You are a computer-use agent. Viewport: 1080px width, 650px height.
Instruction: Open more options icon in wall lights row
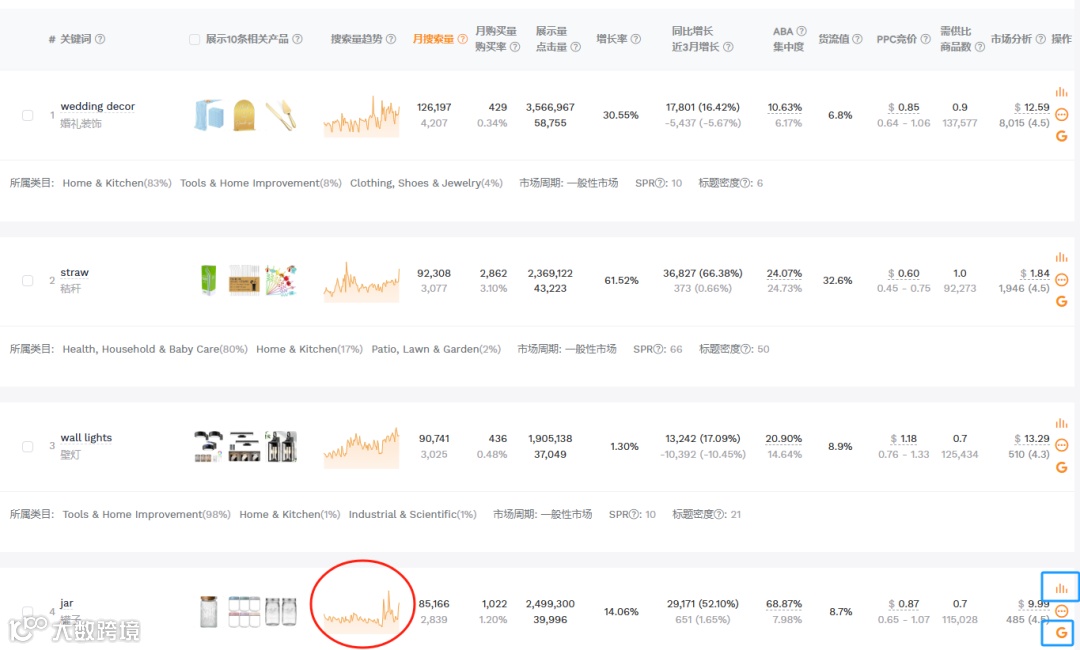[1061, 445]
